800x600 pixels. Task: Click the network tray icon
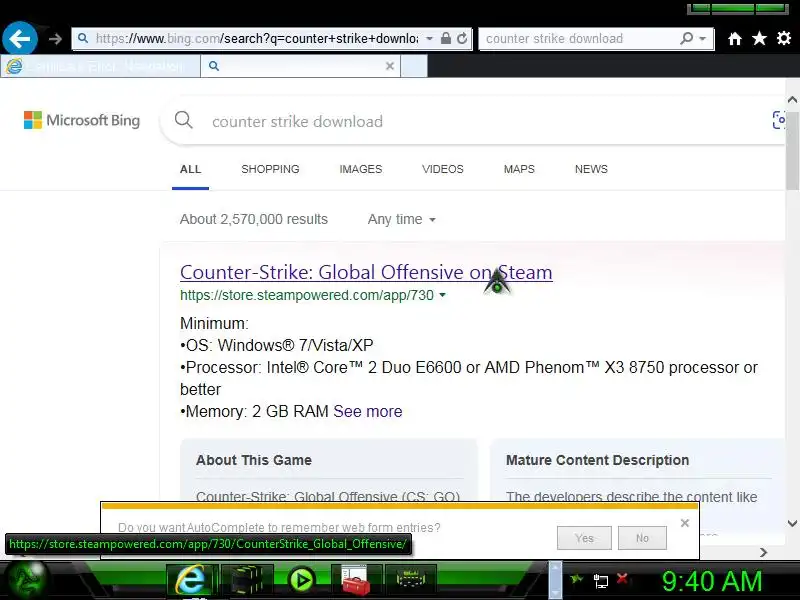point(601,581)
